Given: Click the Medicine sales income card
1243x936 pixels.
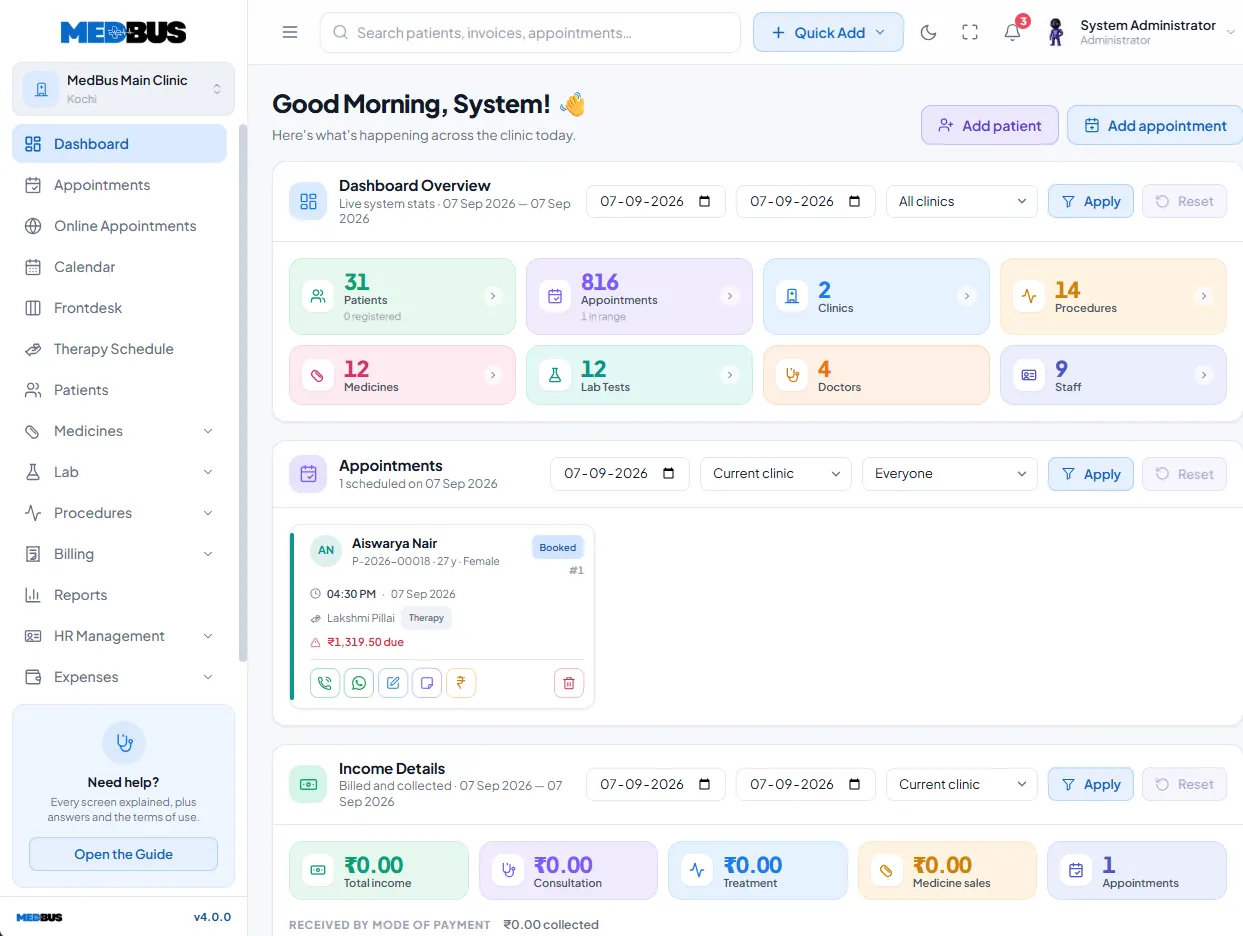Looking at the screenshot, I should point(947,870).
